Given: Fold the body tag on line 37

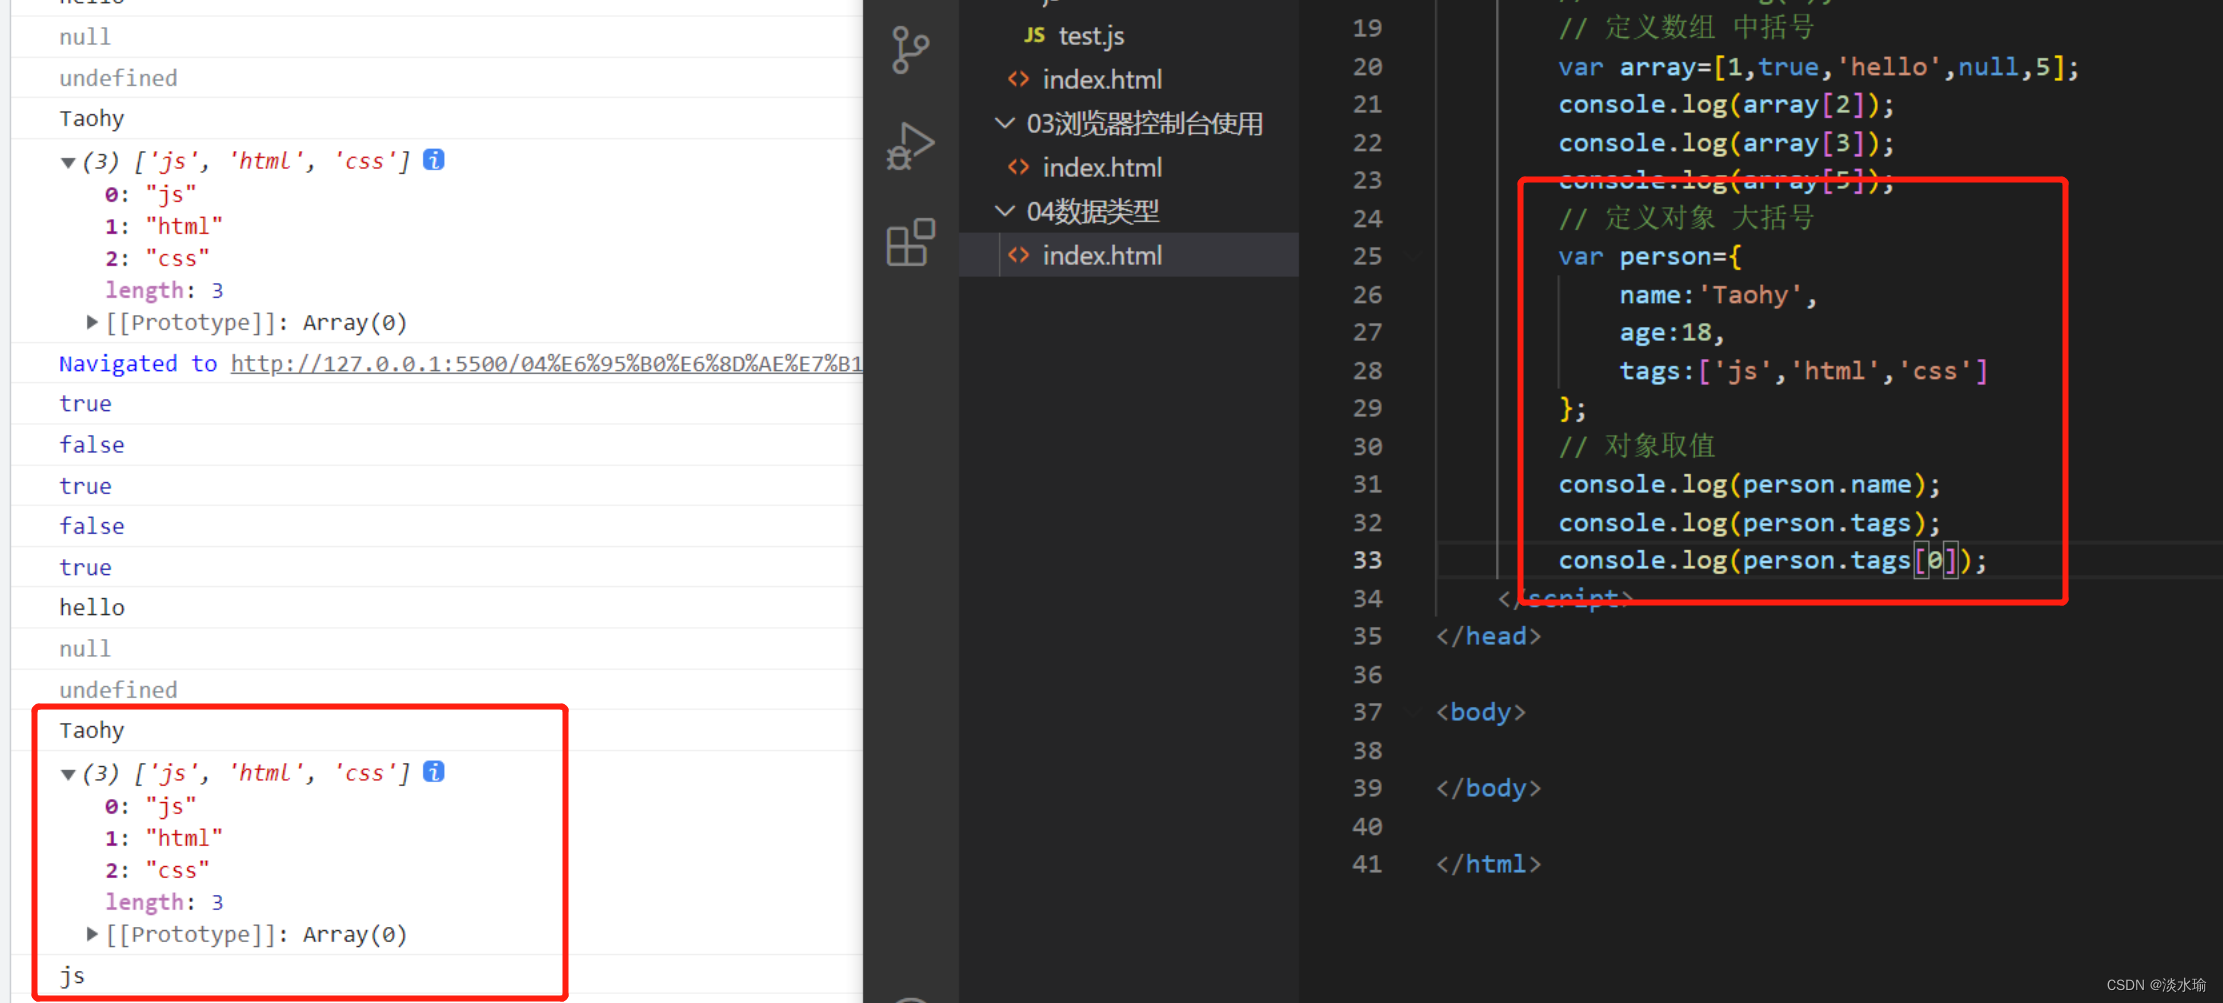Looking at the screenshot, I should point(1414,713).
